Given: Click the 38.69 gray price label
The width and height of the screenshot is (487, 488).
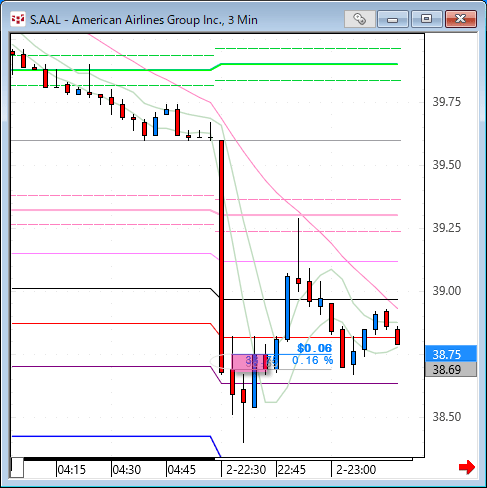Looking at the screenshot, I should pos(451,369).
